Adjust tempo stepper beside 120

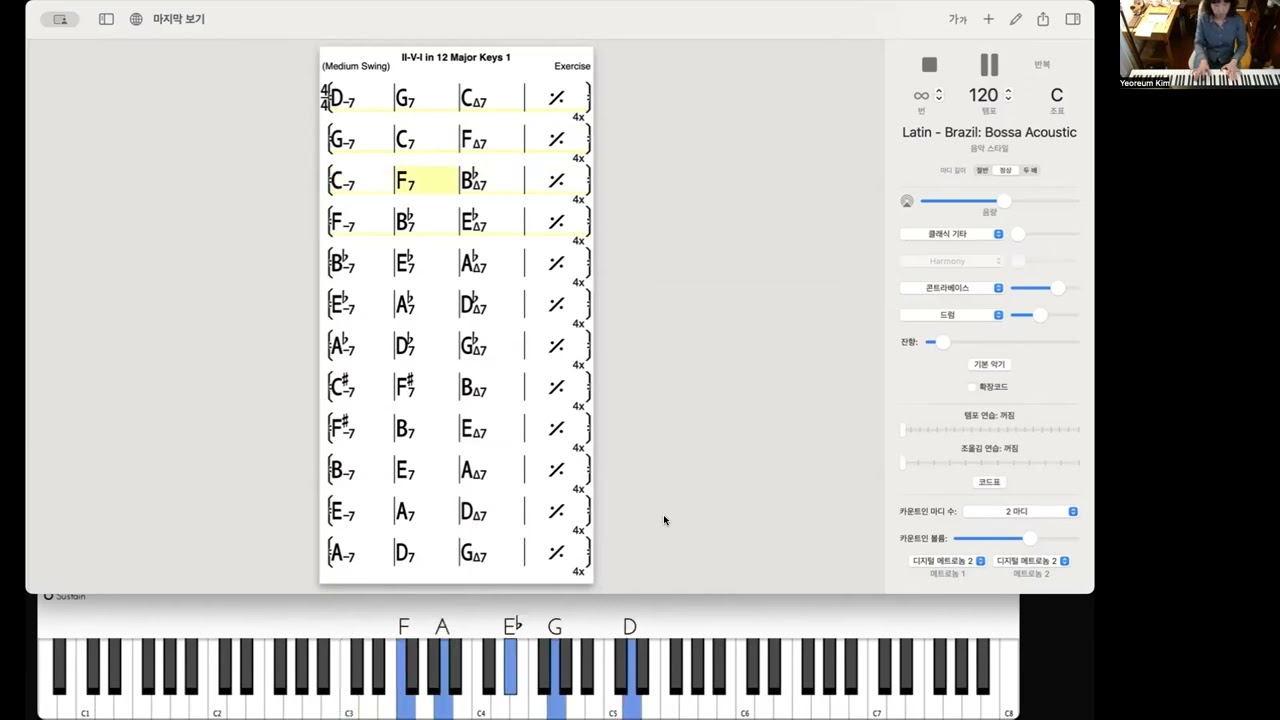(x=1007, y=95)
